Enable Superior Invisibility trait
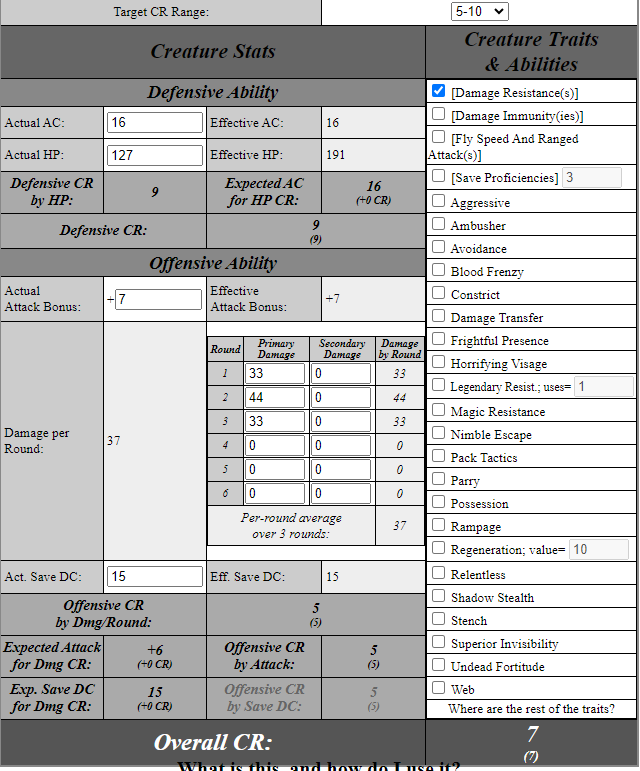 [x=438, y=642]
